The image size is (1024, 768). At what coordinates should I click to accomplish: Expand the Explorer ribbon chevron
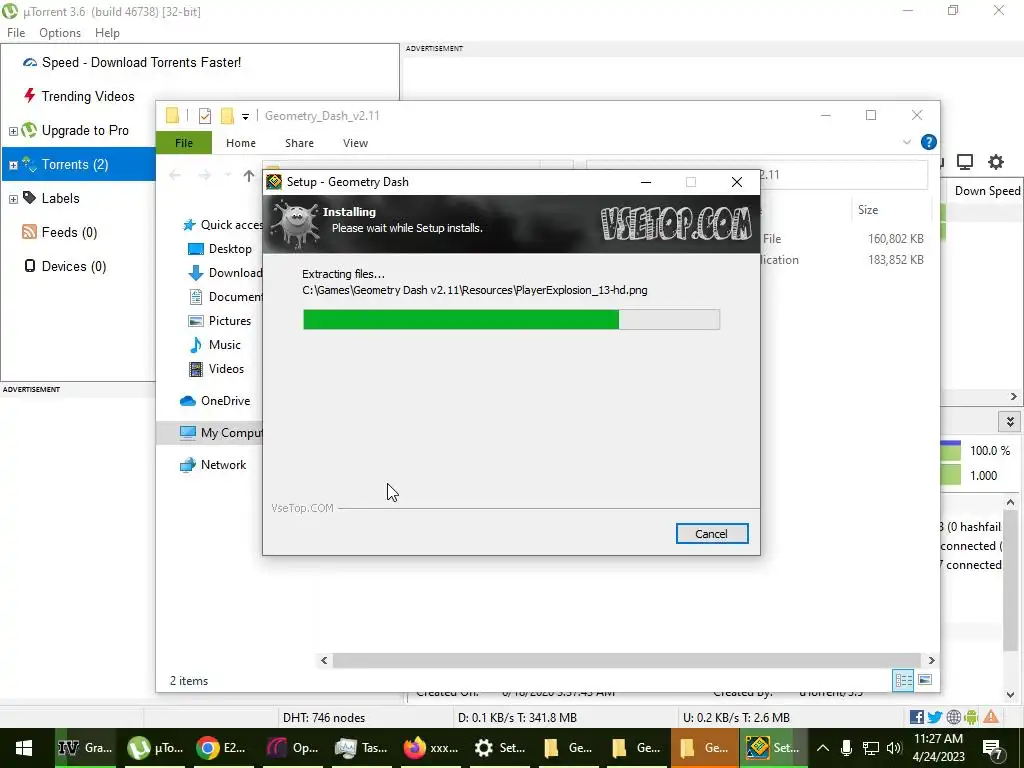pyautogui.click(x=906, y=142)
